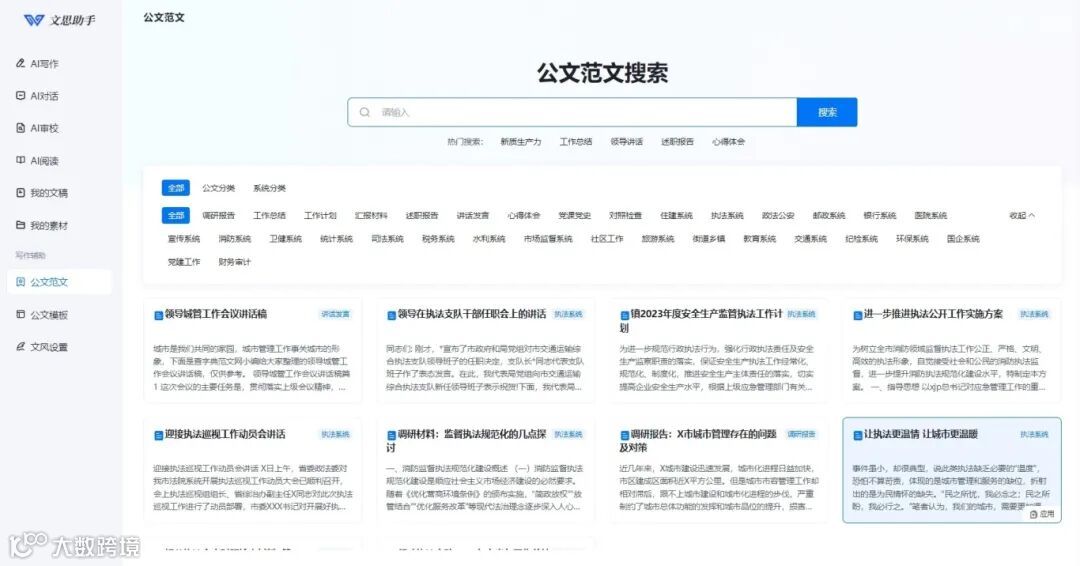Filter by 财务审计 category
This screenshot has width=1080, height=566.
235,262
